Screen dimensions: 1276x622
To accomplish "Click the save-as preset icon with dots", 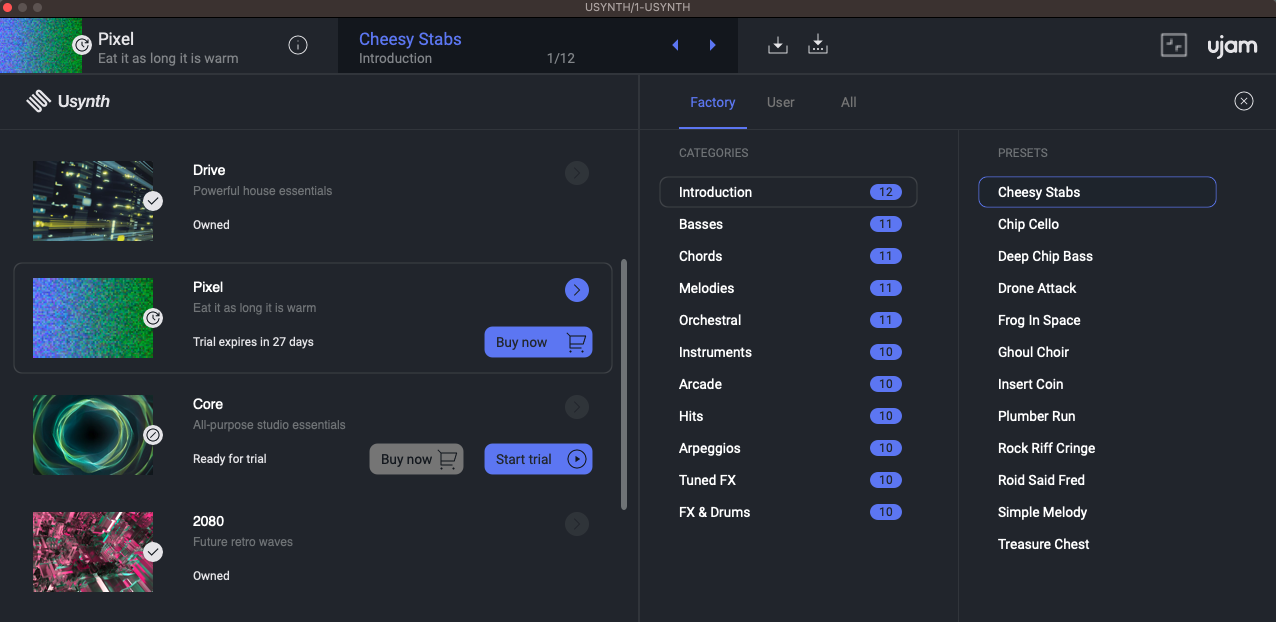I will point(818,45).
